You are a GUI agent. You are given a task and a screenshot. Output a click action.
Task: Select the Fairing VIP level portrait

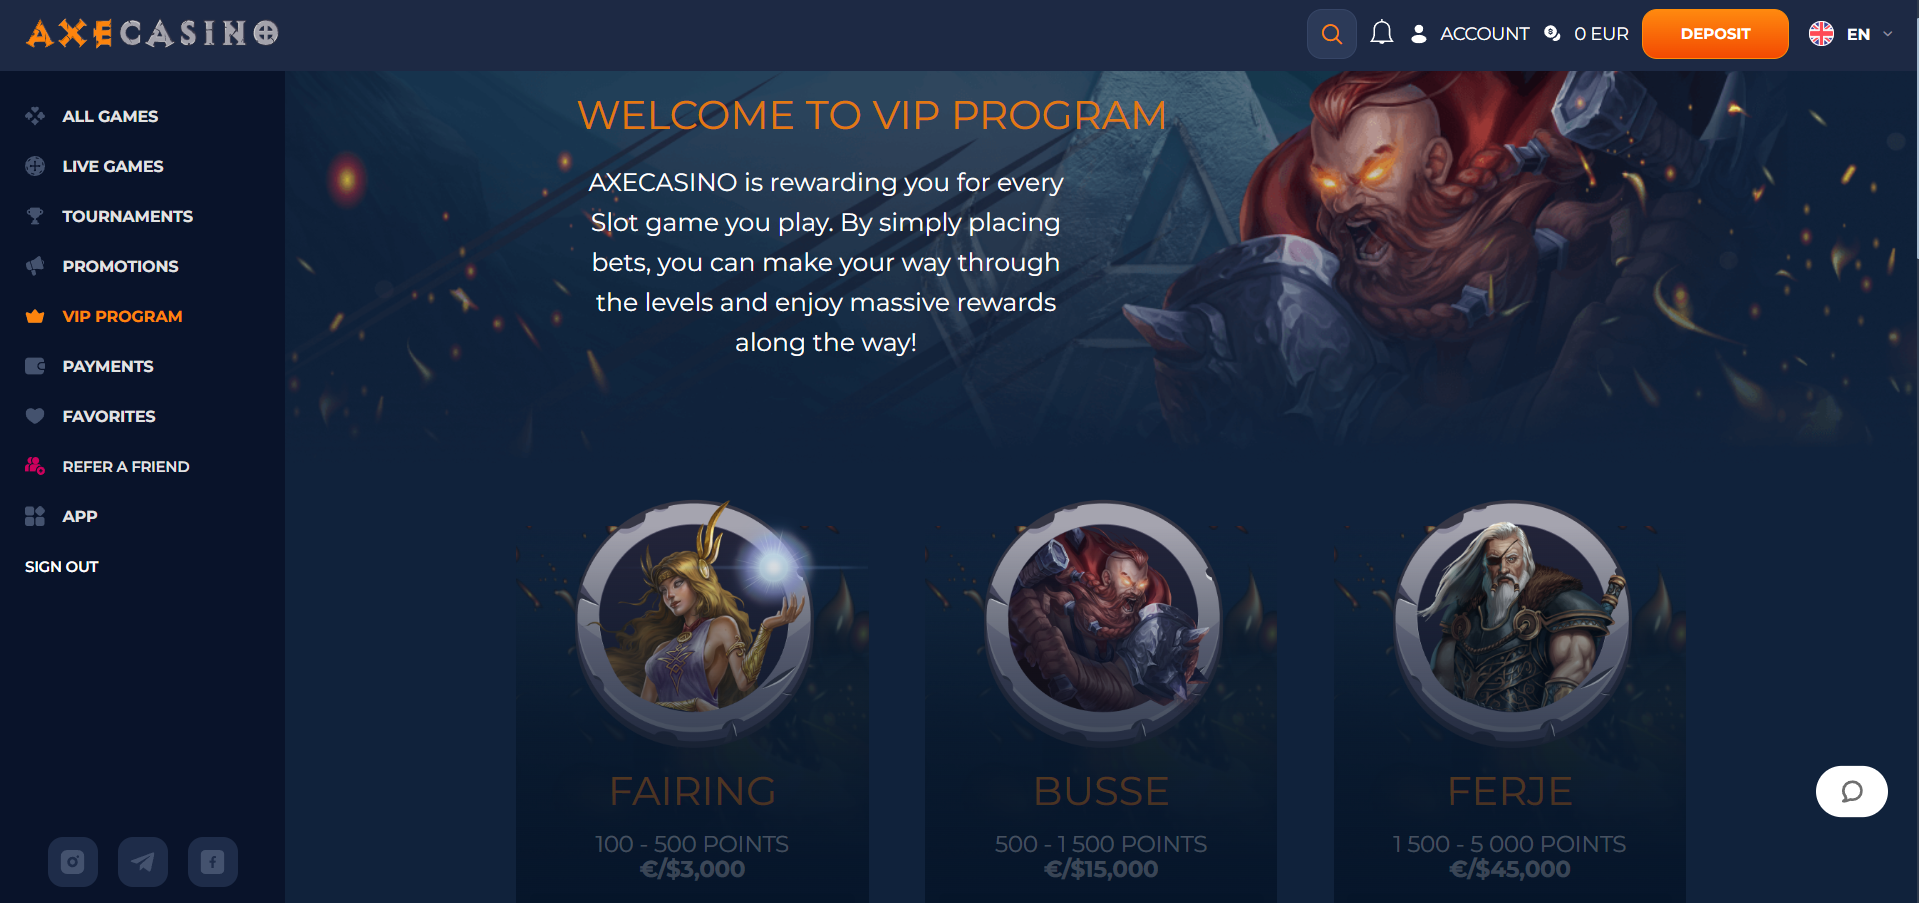click(x=694, y=620)
